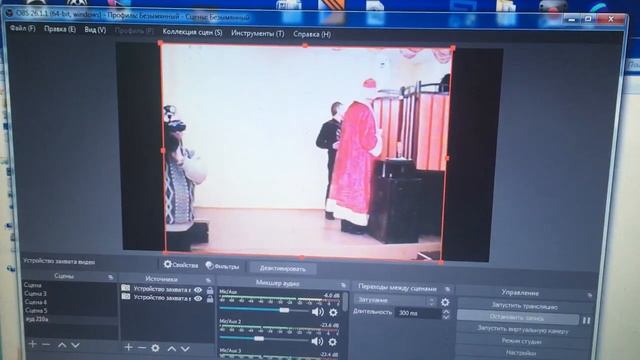640x360 pixels.
Task: Undock the Источники panel via its header icon
Action: click(208, 280)
